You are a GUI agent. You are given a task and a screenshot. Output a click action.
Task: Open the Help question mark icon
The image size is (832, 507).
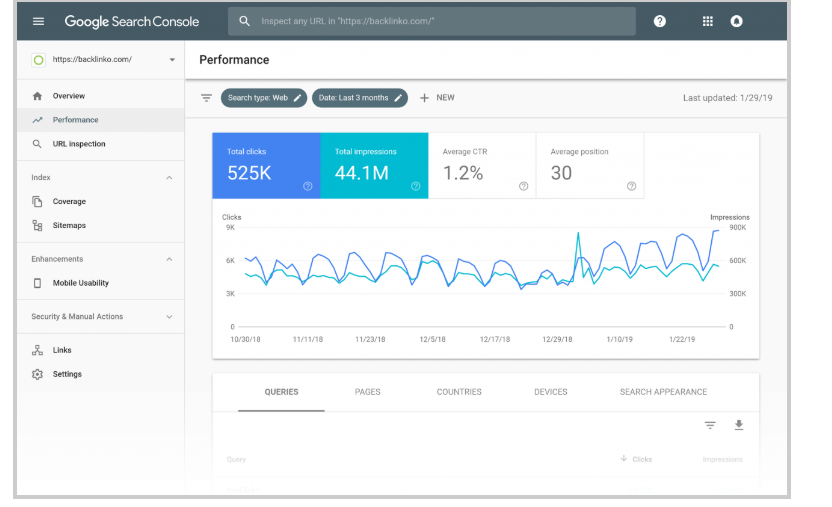[x=660, y=21]
